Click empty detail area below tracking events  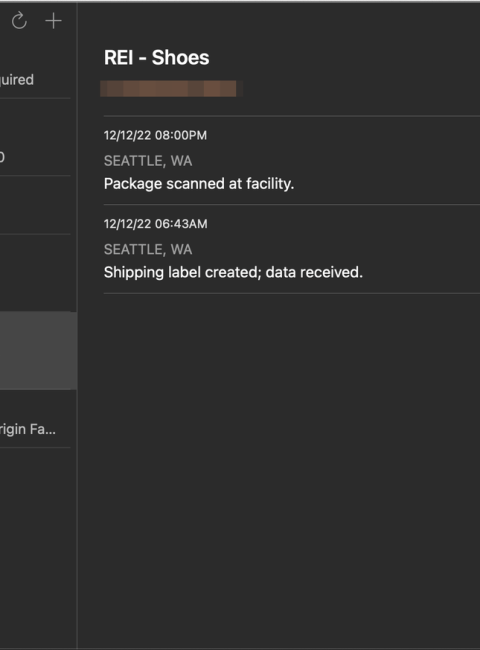[279, 468]
